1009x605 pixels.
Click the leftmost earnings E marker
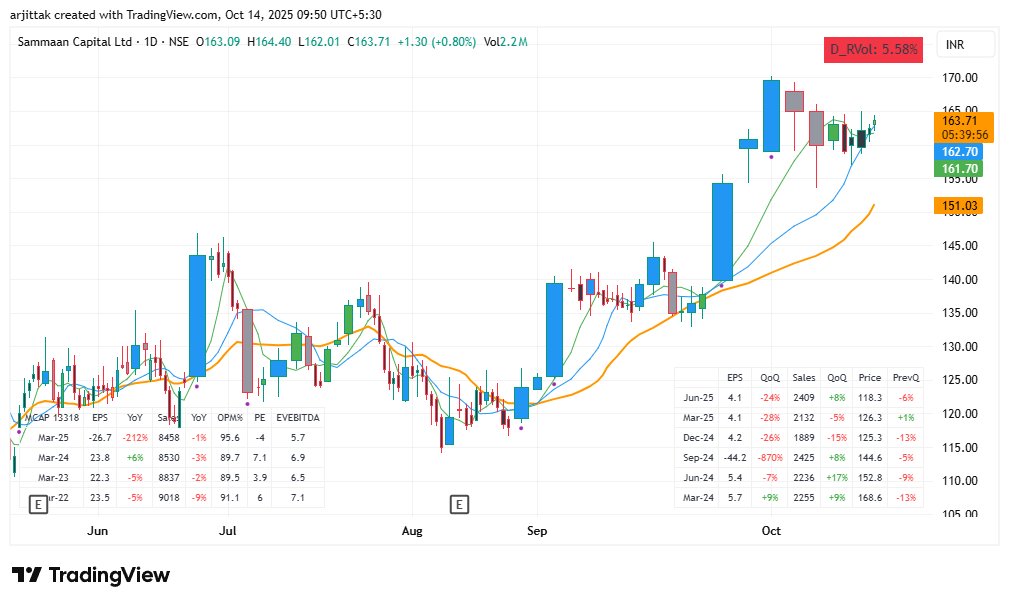click(38, 505)
